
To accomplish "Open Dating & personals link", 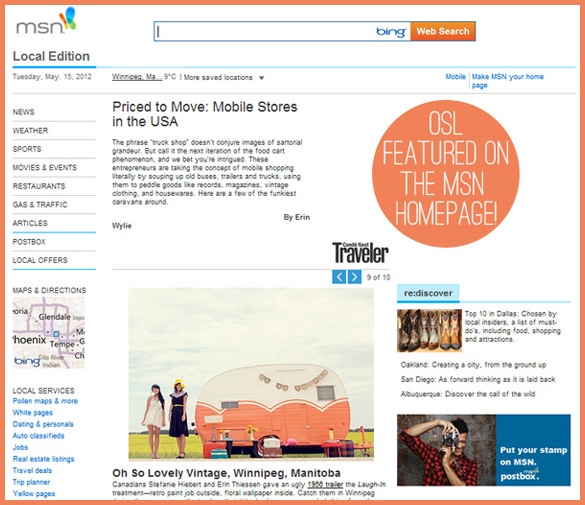I will (43, 424).
